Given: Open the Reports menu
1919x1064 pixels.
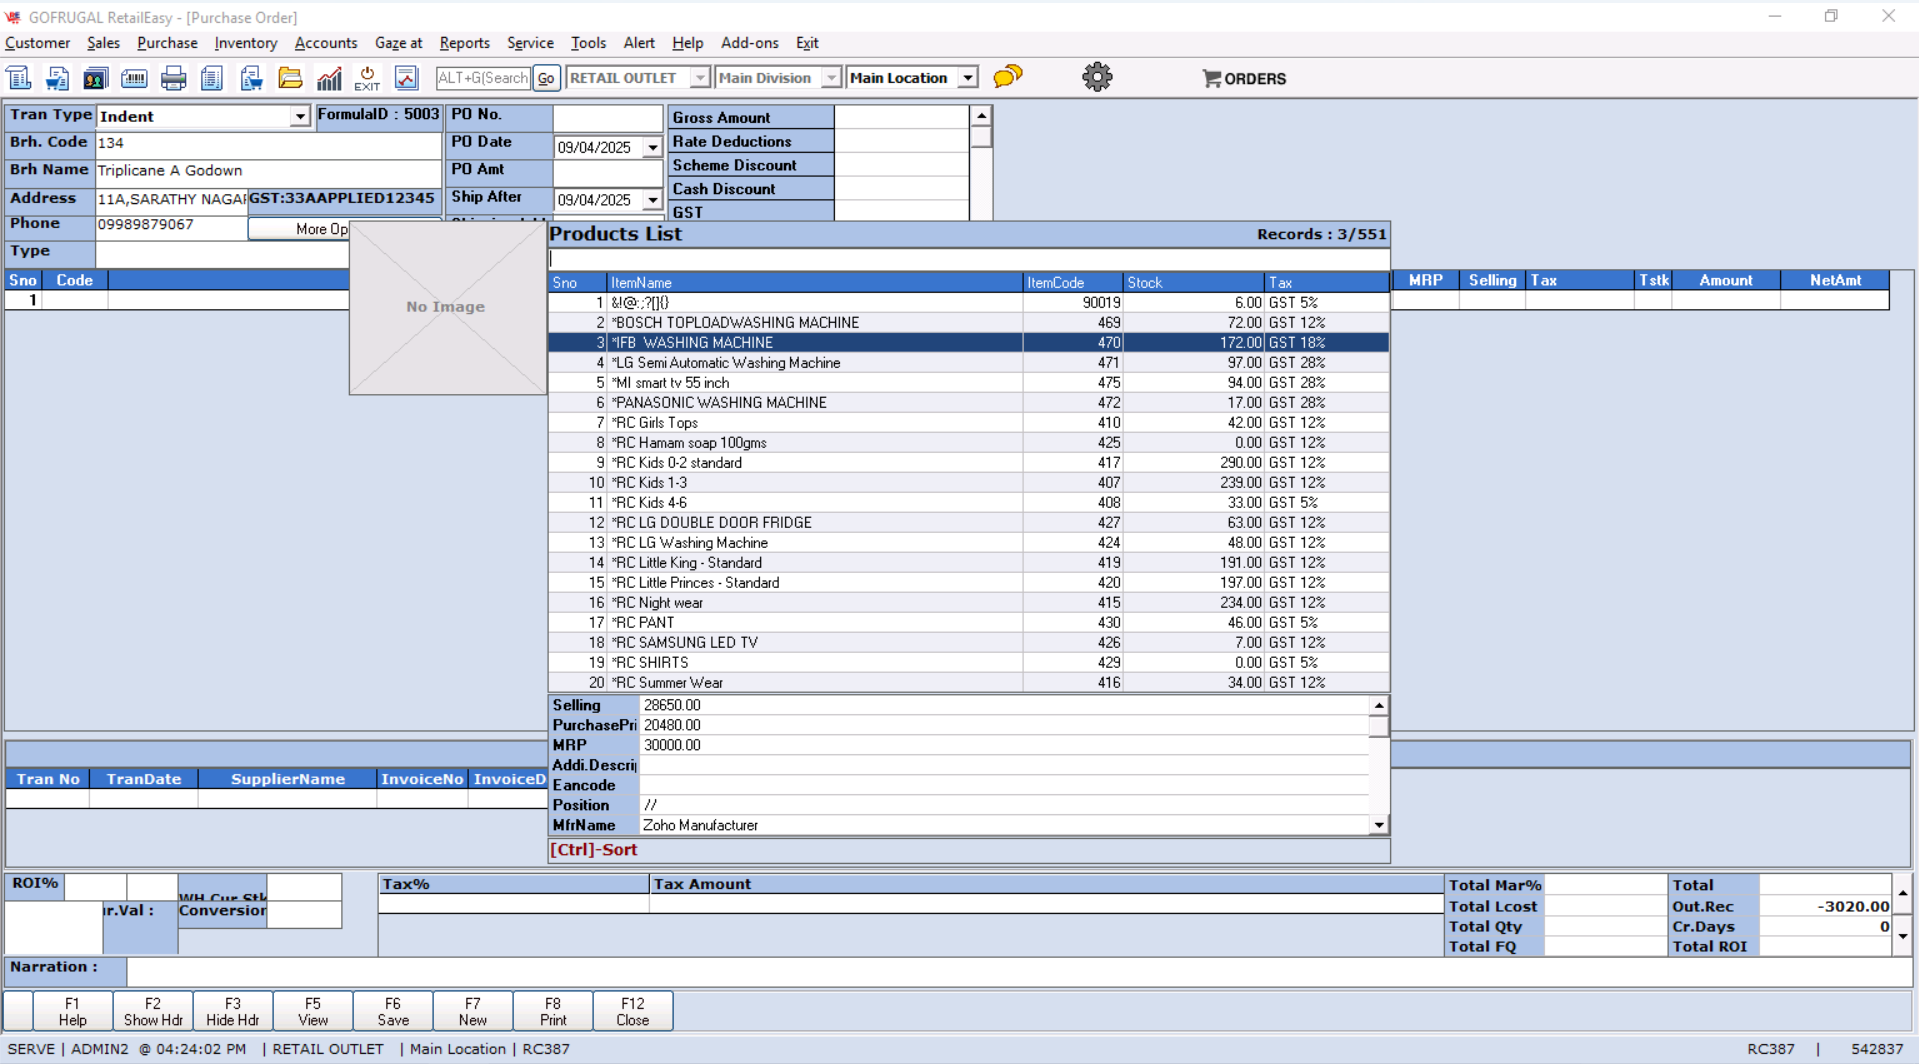Looking at the screenshot, I should [464, 43].
